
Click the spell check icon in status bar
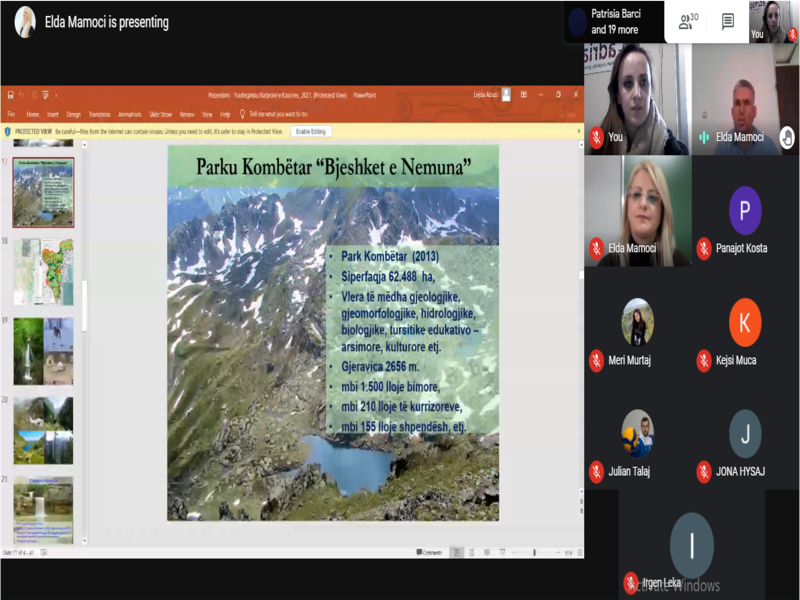click(44, 552)
